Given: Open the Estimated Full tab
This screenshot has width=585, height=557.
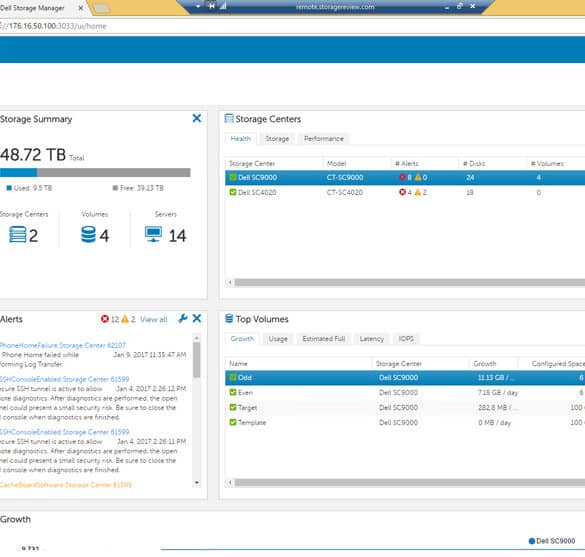Looking at the screenshot, I should (324, 339).
